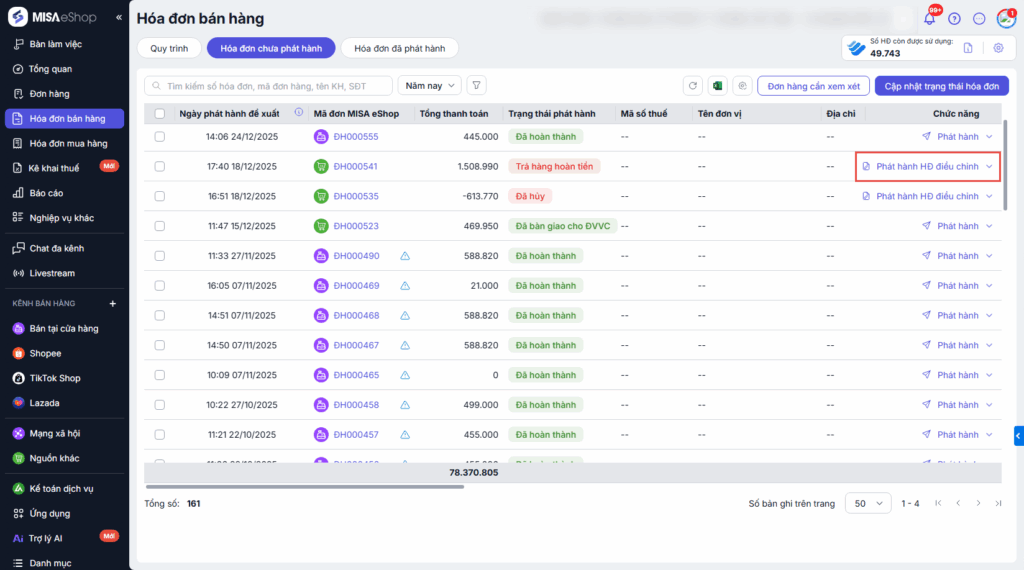This screenshot has height=570, width=1024.
Task: Click the warning triangle icon beside ĐH000490
Action: pyautogui.click(x=405, y=256)
